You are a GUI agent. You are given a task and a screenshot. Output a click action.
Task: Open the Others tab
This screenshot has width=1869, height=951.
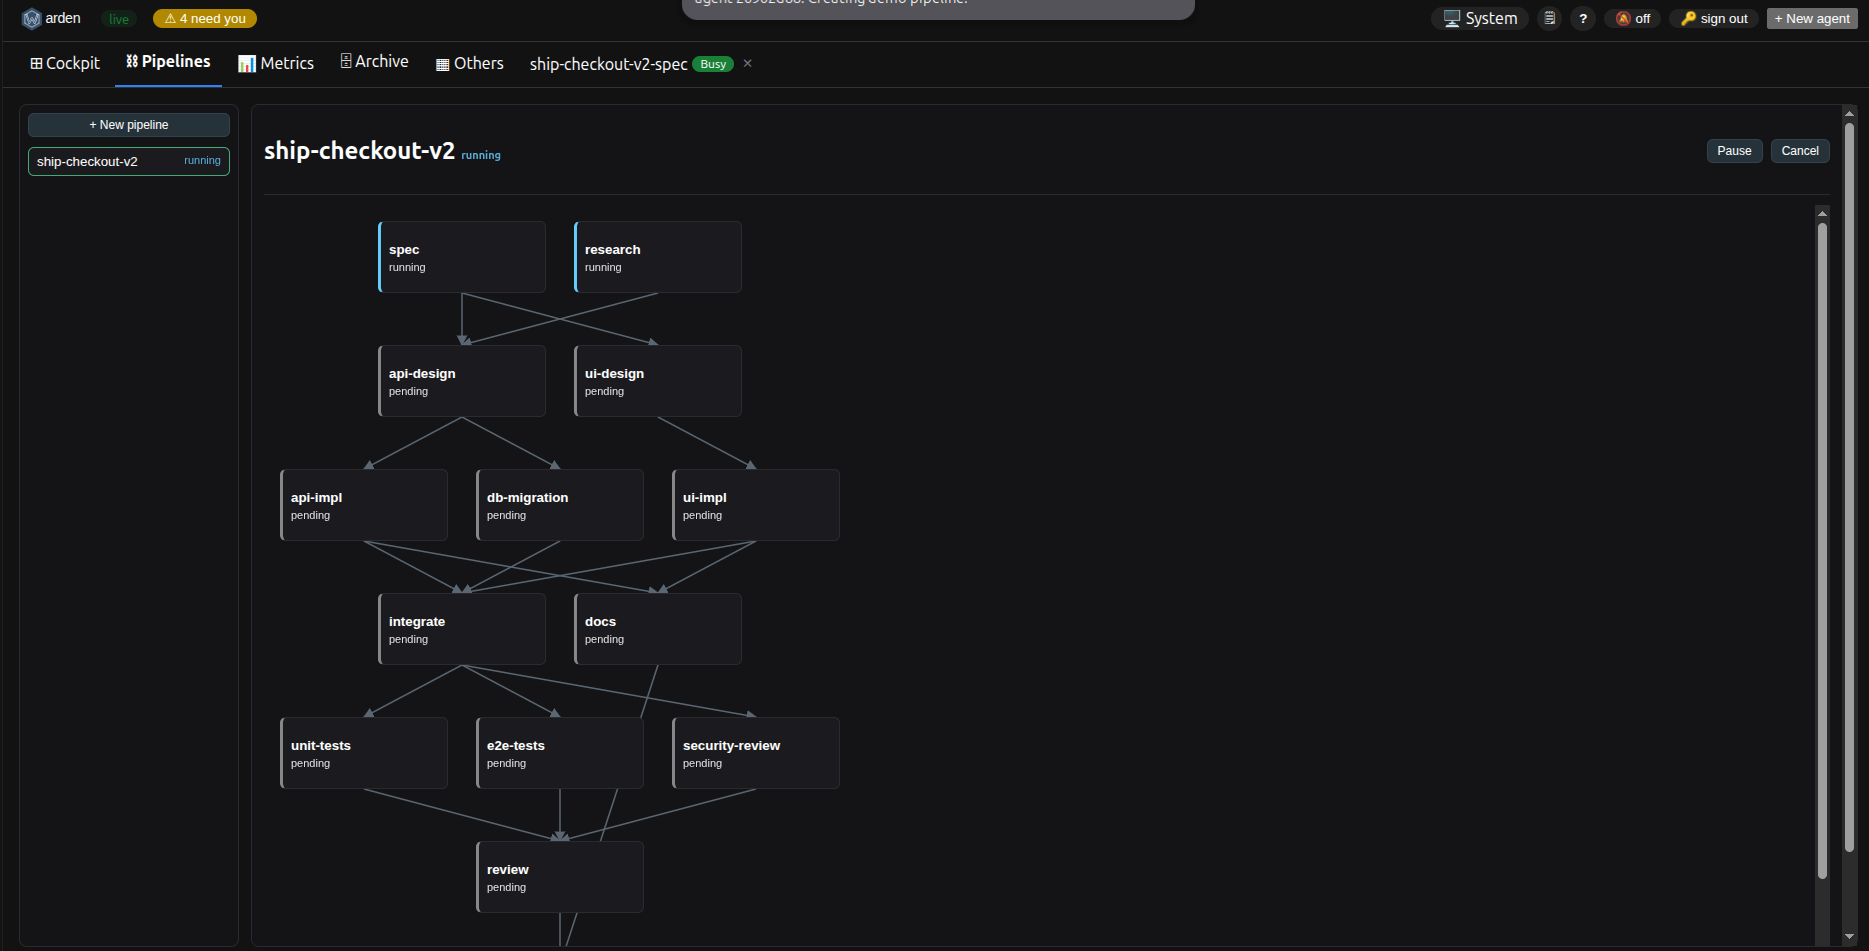470,63
